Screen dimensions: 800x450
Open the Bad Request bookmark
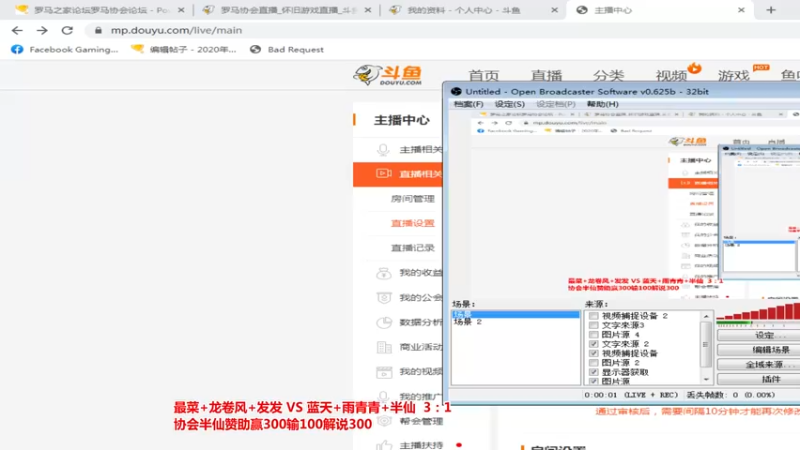coord(287,49)
